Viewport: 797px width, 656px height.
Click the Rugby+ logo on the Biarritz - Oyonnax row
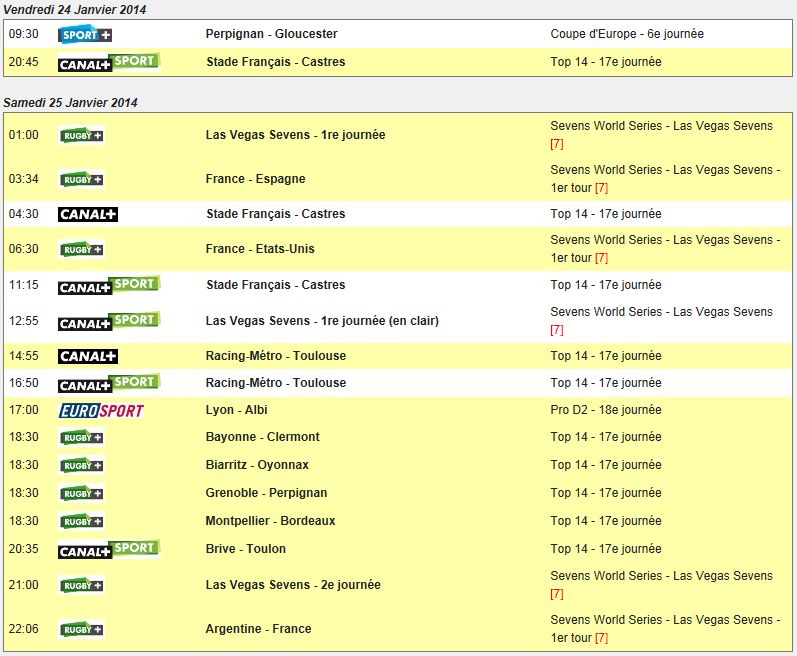point(82,465)
